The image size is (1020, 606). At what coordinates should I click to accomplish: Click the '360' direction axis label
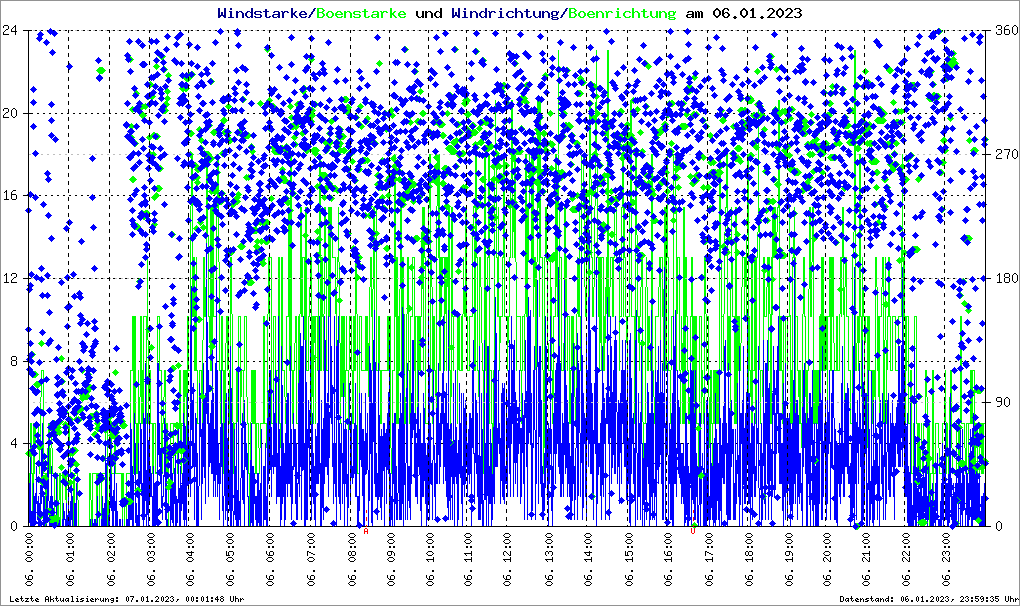tap(1006, 30)
